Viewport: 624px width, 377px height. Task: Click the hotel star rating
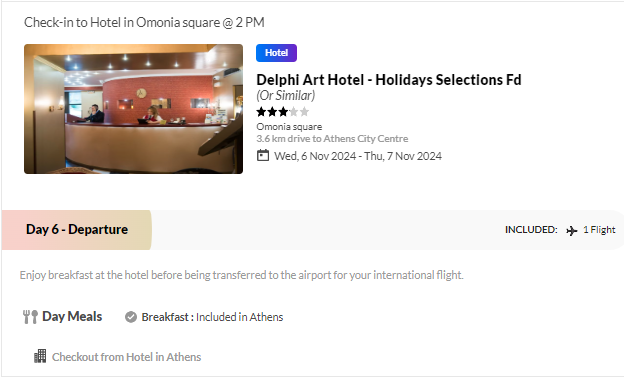(283, 112)
